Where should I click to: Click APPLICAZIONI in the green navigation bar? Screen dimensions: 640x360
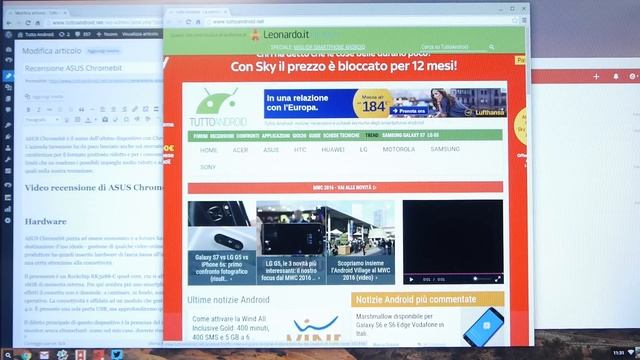tap(276, 136)
